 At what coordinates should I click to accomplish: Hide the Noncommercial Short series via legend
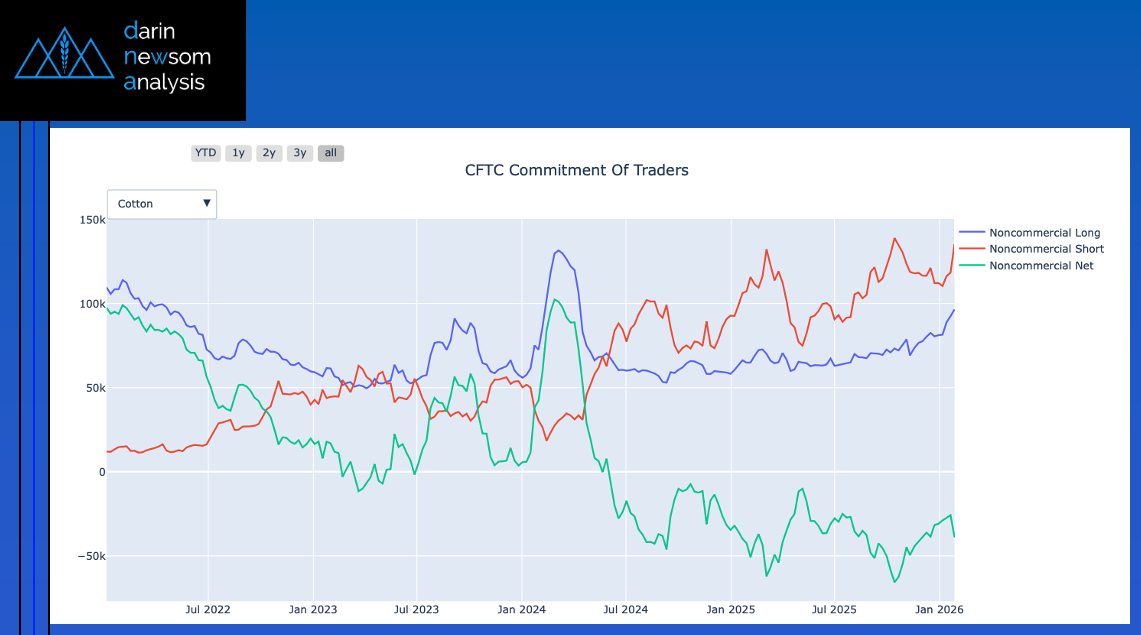1046,249
